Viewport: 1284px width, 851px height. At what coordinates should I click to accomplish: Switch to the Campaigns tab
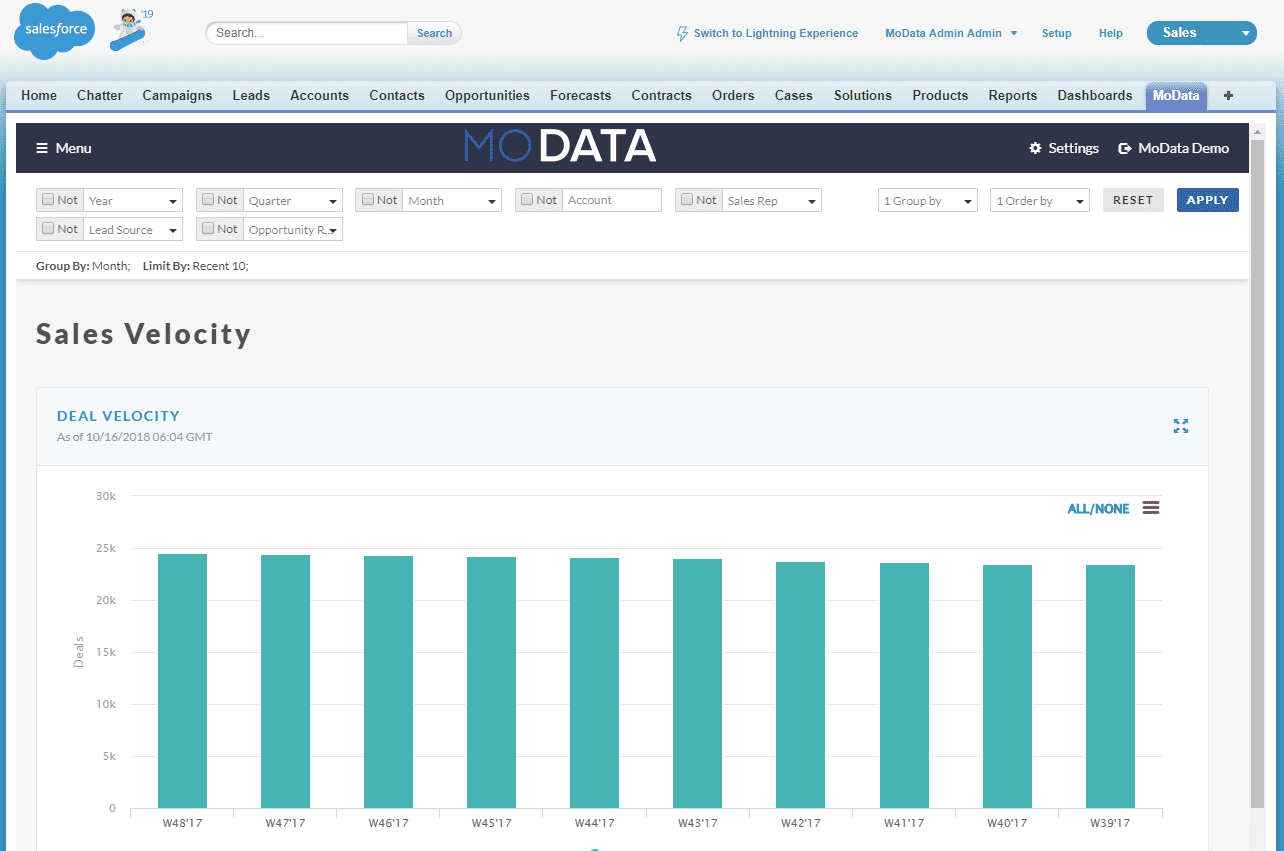pos(177,96)
